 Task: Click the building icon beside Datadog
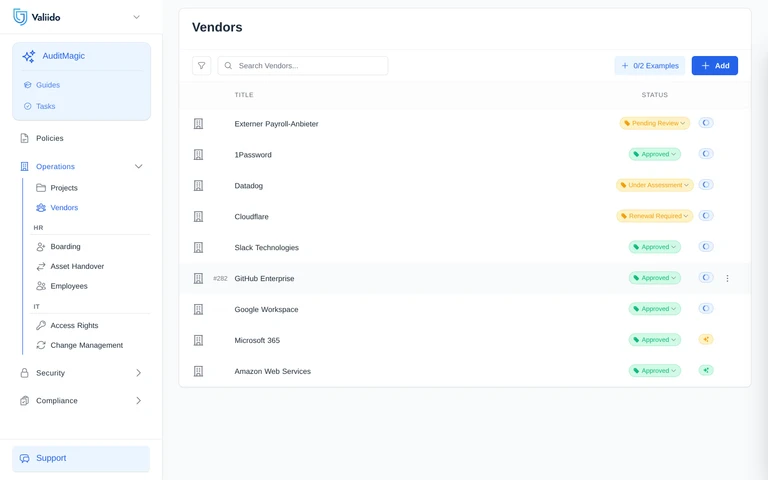(198, 186)
